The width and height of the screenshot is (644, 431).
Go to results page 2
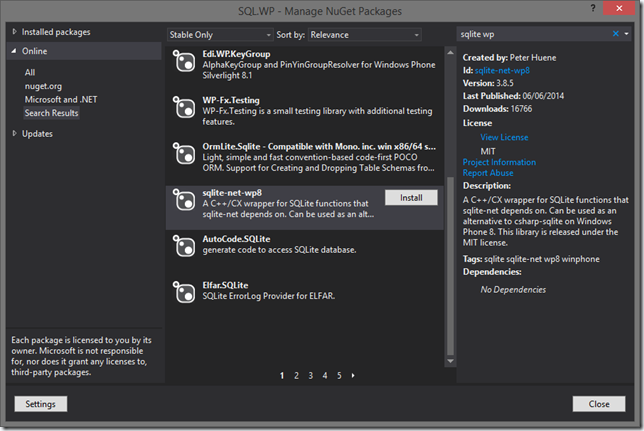296,376
